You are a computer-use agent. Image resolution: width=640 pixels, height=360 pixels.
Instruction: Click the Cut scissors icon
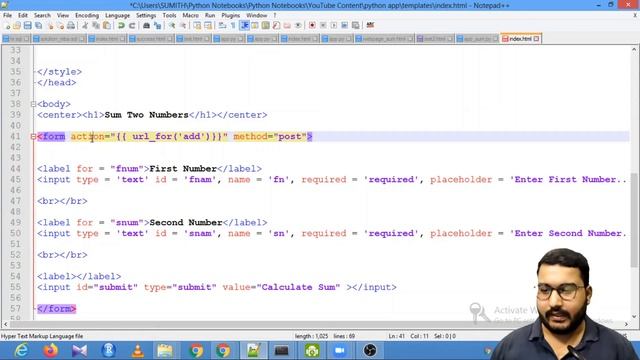tap(85, 25)
